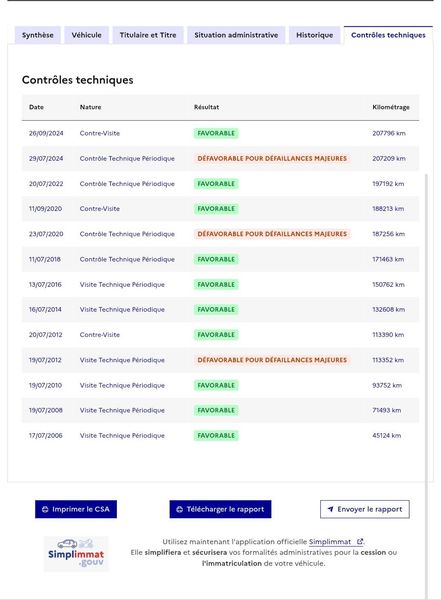Viewport: 441px width, 600px height.
Task: Click the external link icon after Simplimmat
Action: (359, 541)
